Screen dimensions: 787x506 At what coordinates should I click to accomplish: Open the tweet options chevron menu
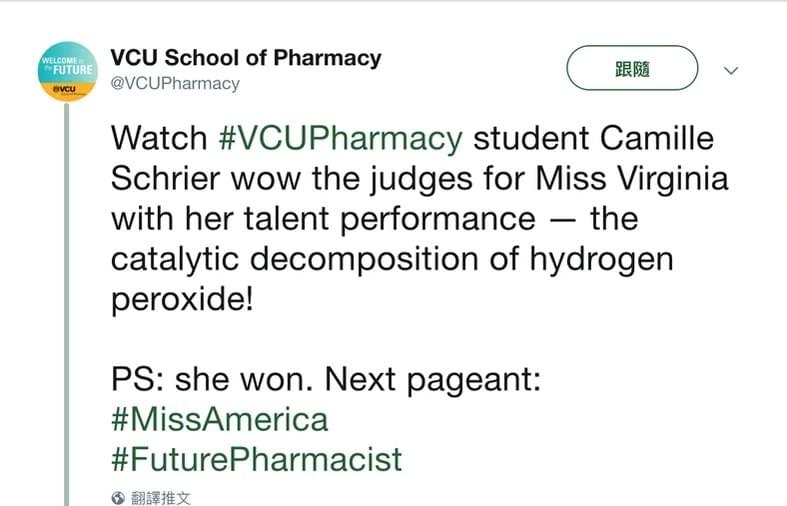(731, 70)
